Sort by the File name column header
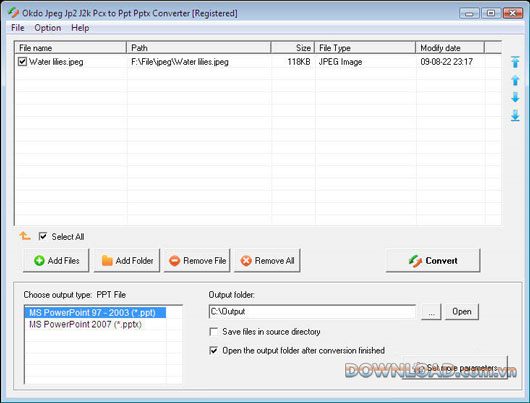This screenshot has height=403, width=530. click(71, 48)
